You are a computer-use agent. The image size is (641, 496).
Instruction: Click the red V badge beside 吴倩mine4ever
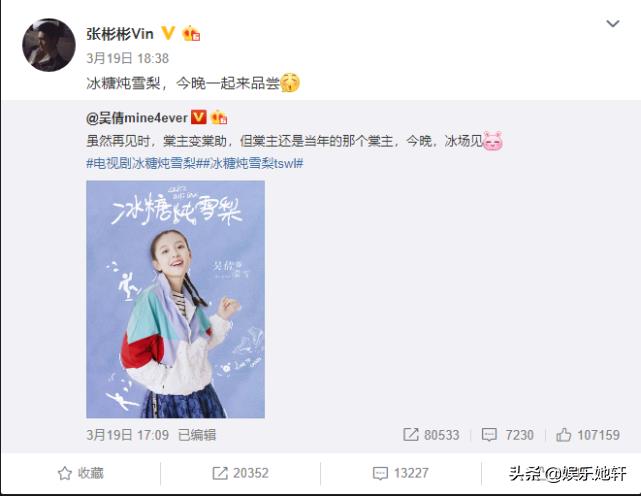coord(199,117)
